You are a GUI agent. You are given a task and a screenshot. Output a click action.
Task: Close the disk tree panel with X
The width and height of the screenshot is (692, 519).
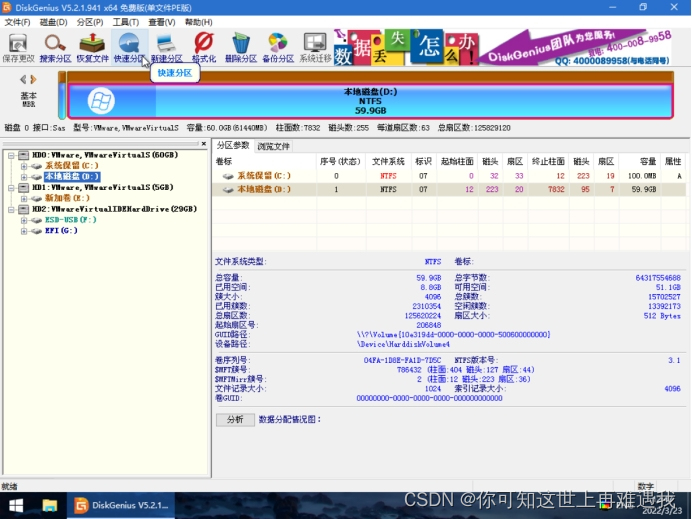click(x=203, y=144)
